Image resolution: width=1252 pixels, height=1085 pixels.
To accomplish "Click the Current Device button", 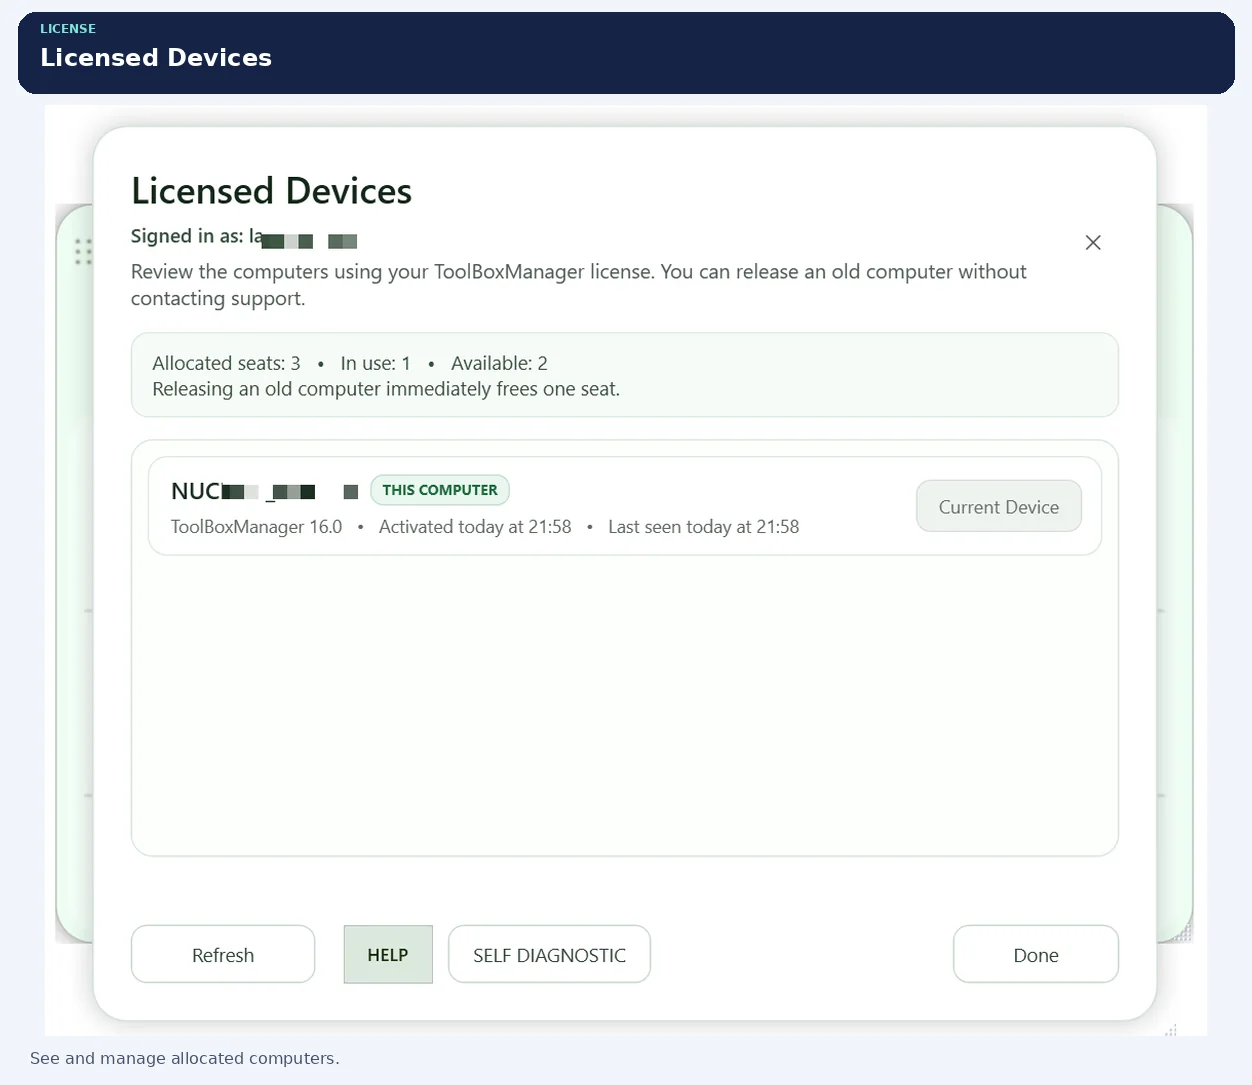I will tap(999, 507).
